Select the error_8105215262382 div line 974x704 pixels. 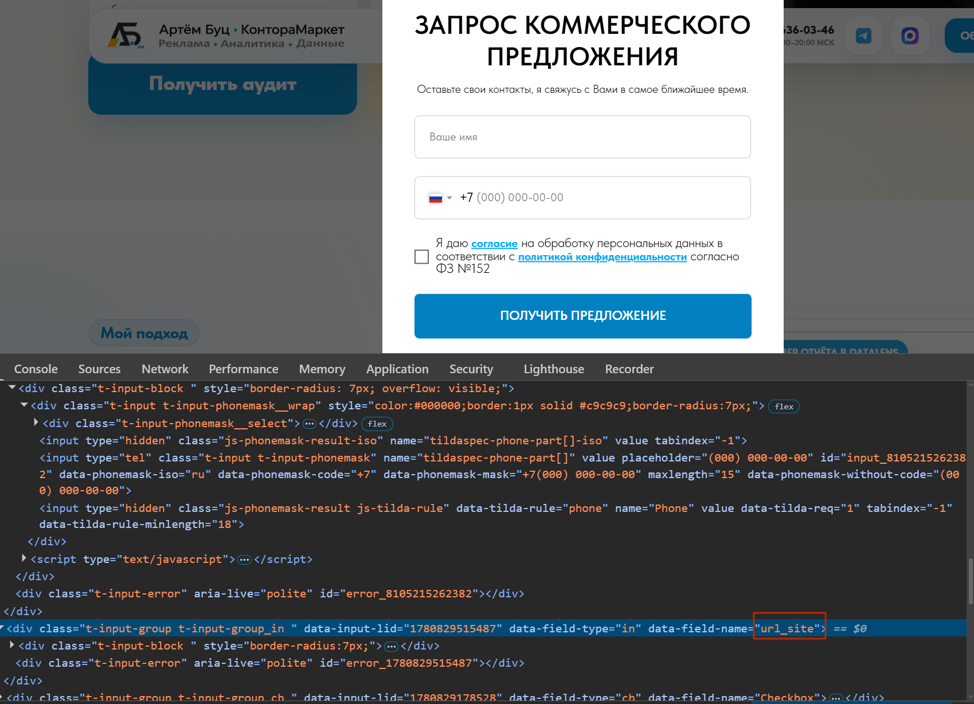coord(270,593)
